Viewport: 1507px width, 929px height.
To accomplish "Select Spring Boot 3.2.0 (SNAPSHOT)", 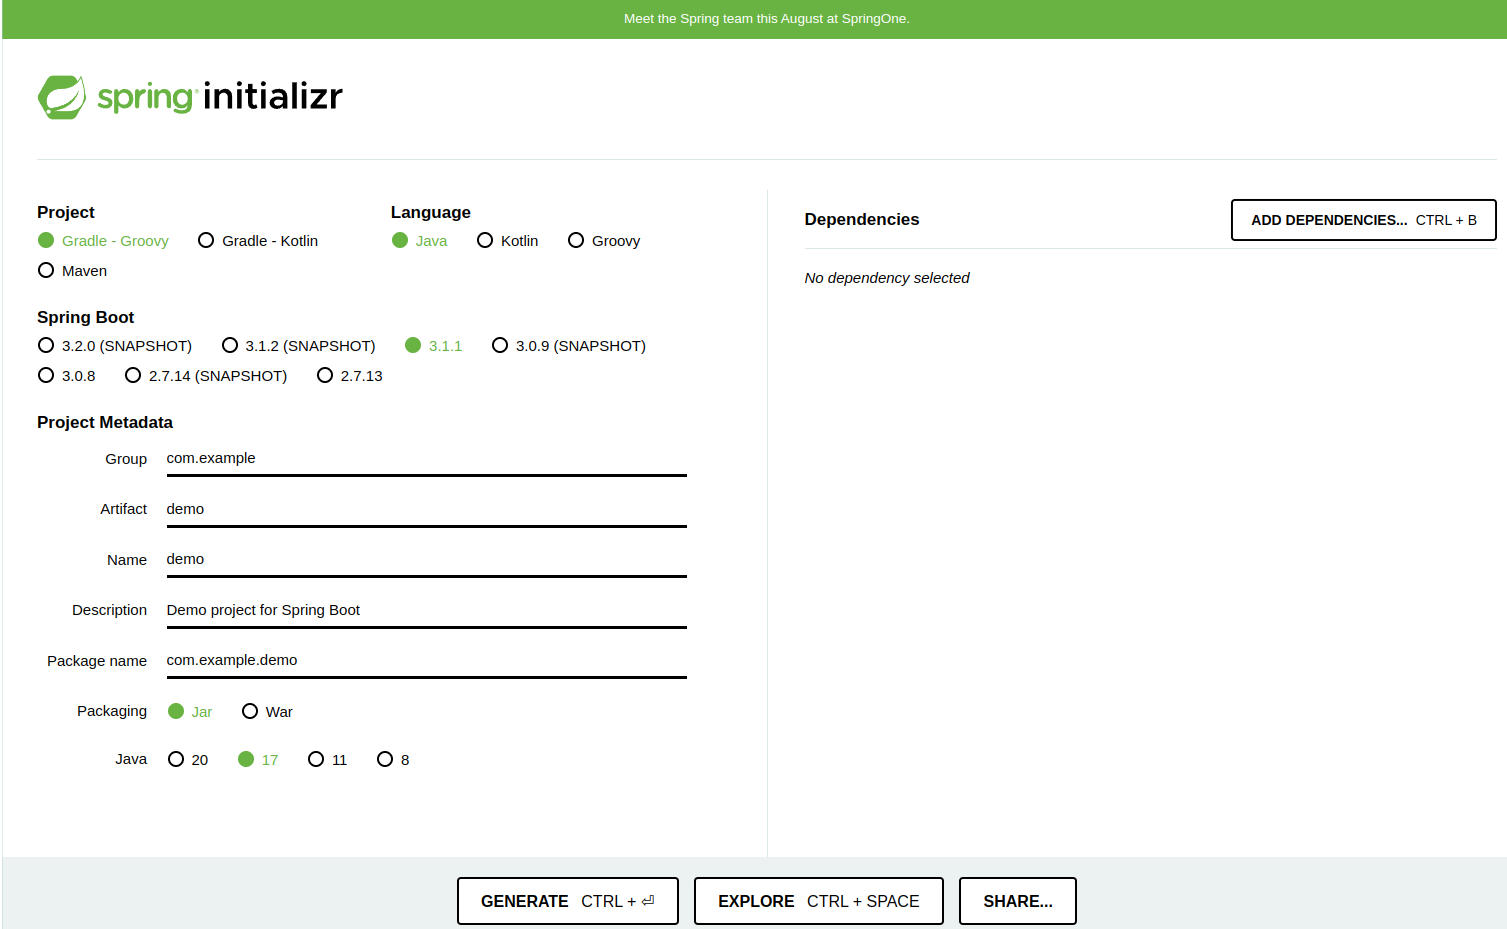I will pyautogui.click(x=46, y=346).
